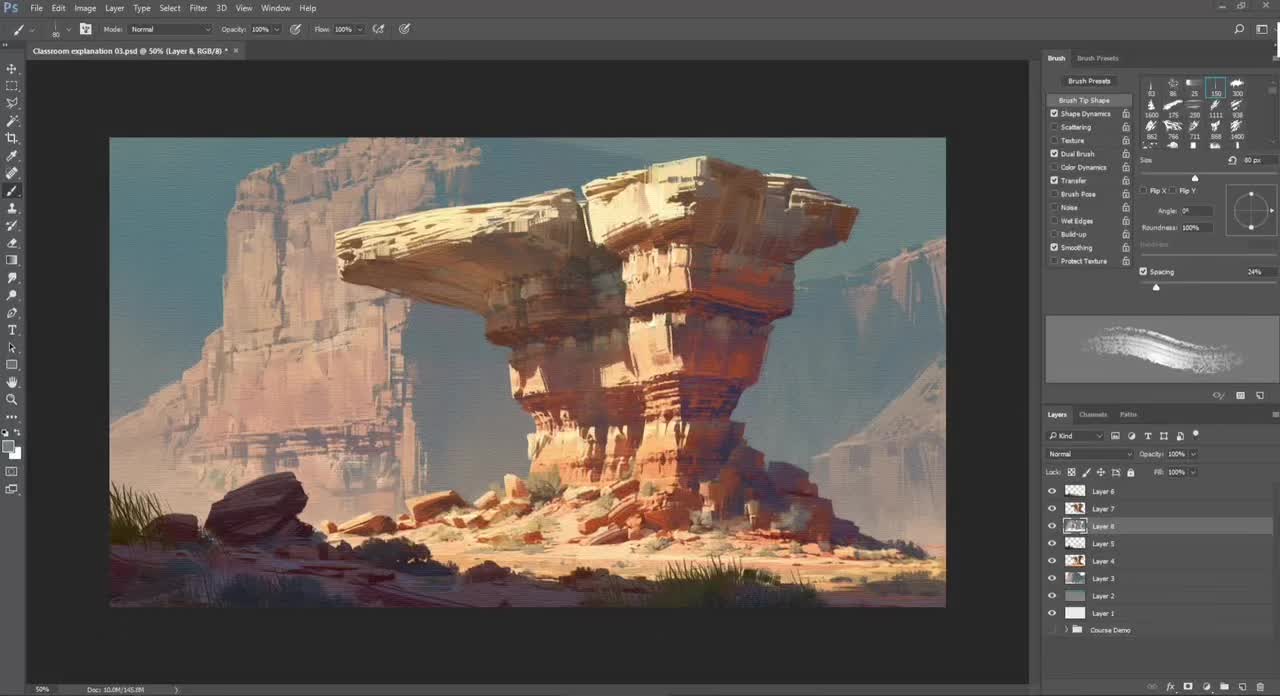
Task: Select the Hand tool
Action: coord(12,382)
